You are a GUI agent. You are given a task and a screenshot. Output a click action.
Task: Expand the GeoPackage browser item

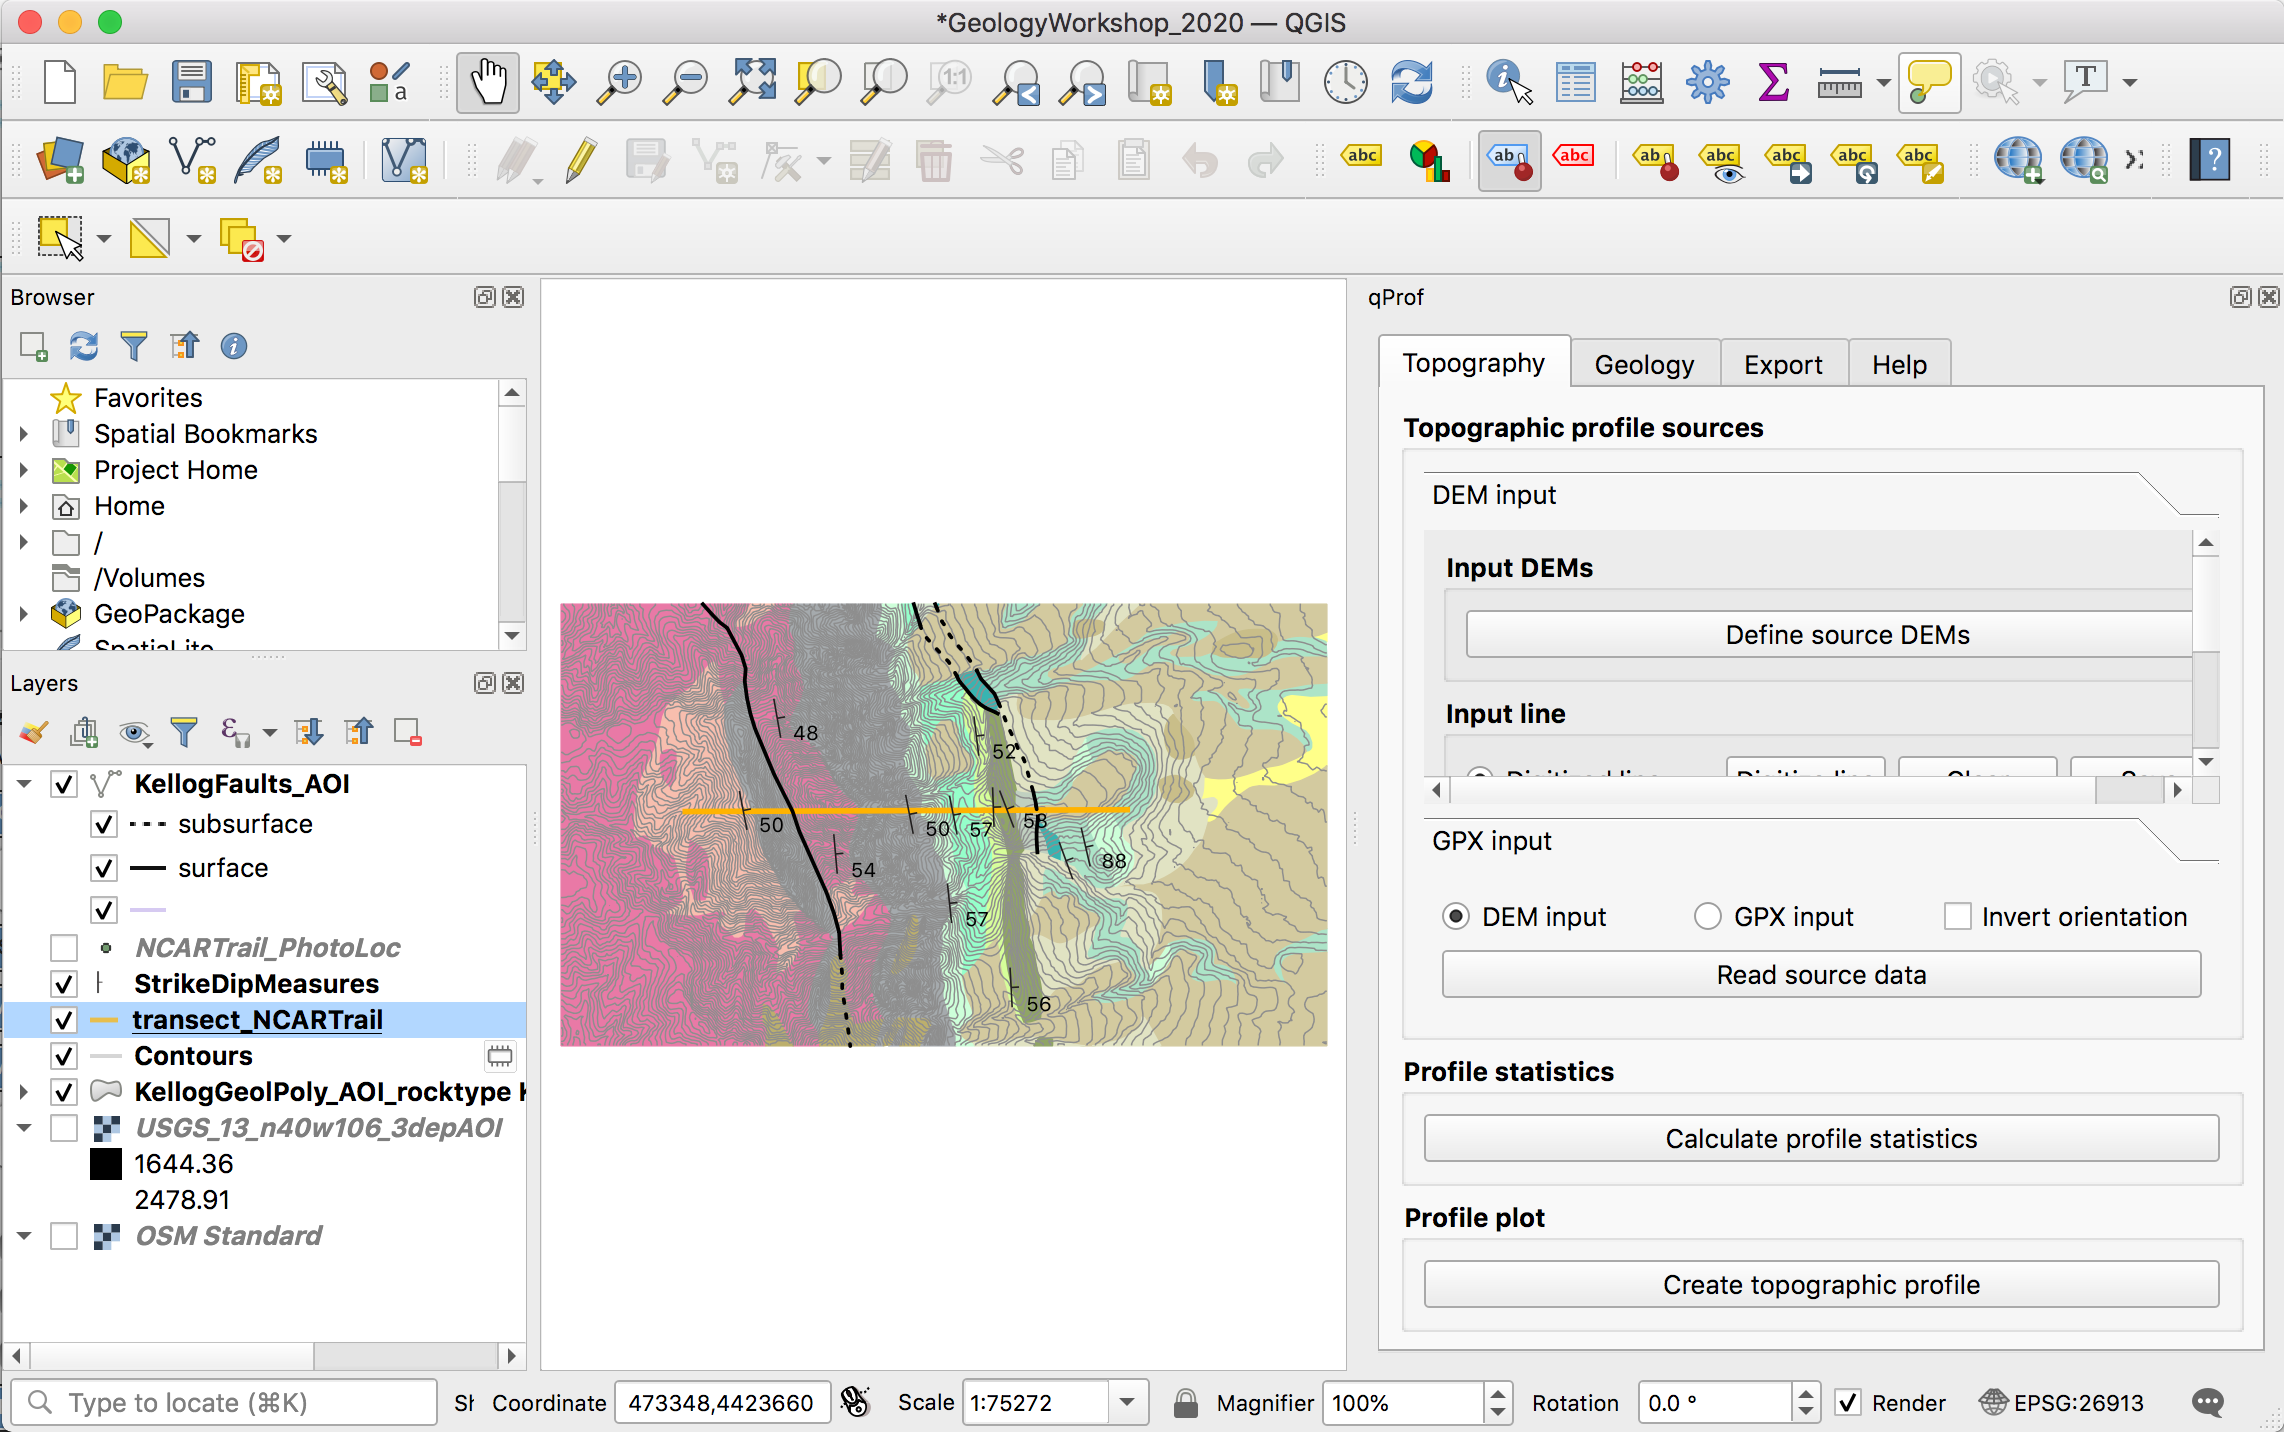click(24, 613)
